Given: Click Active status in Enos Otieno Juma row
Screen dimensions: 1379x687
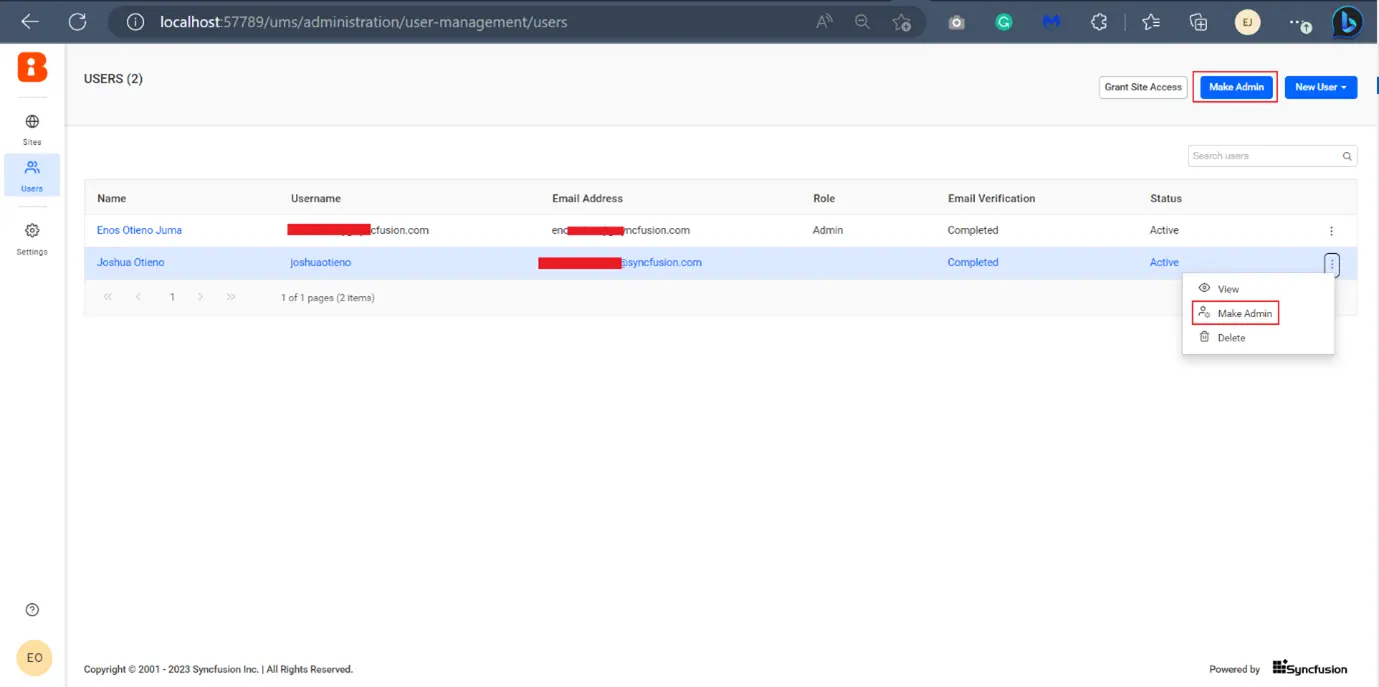Looking at the screenshot, I should (x=1164, y=230).
